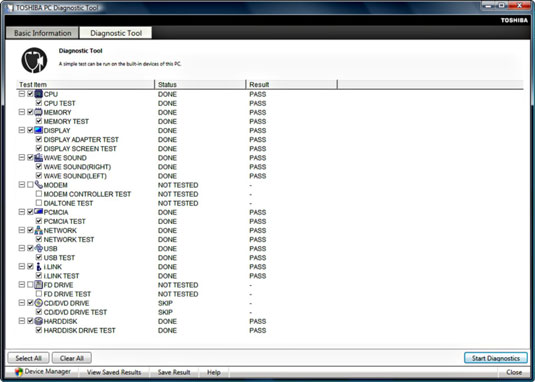Image resolution: width=535 pixels, height=382 pixels.
Task: Uncheck the HARDDISK DRIVE TEST checkbox
Action: click(39, 330)
